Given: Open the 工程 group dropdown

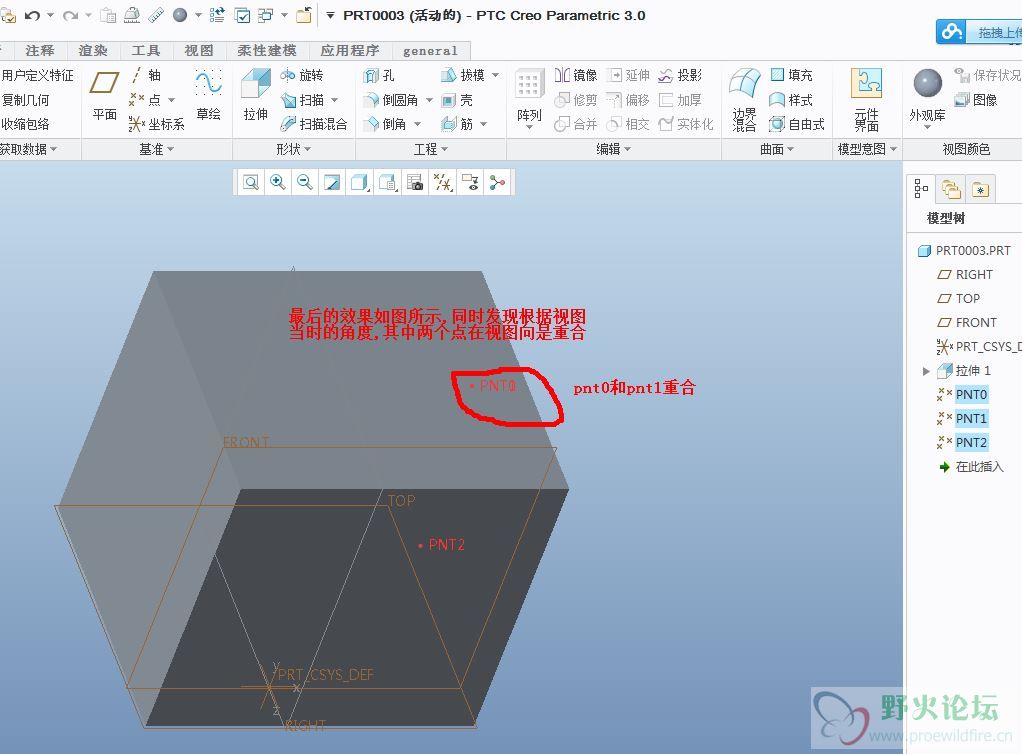Looking at the screenshot, I should [x=431, y=149].
